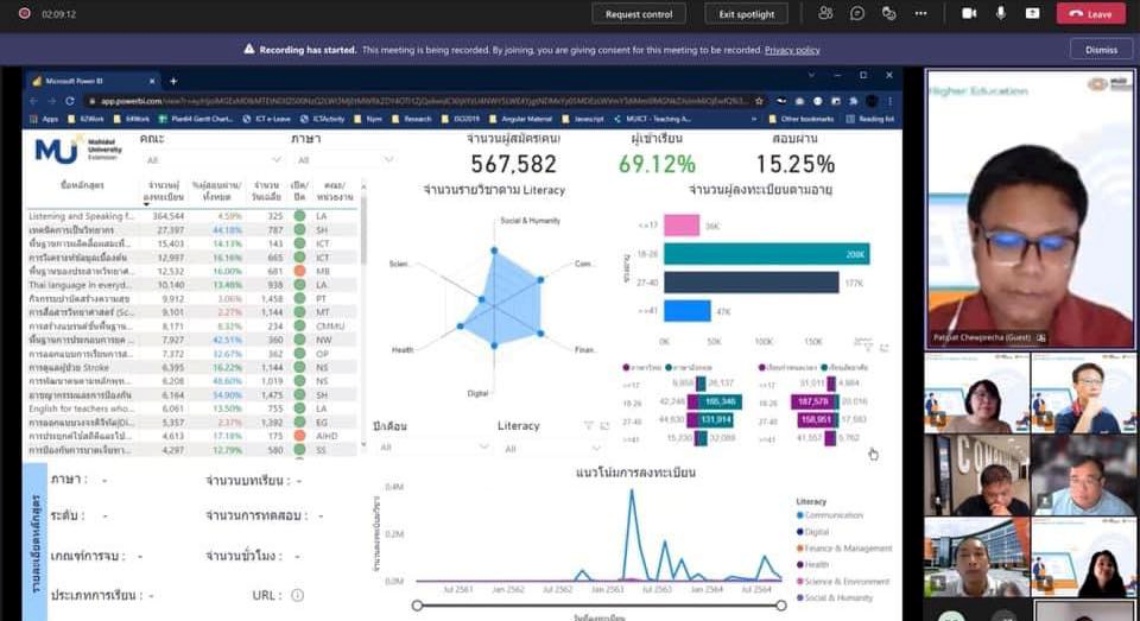Expand the ภาษา filter dropdown
Screen dimensions: 1140x621
coord(388,160)
